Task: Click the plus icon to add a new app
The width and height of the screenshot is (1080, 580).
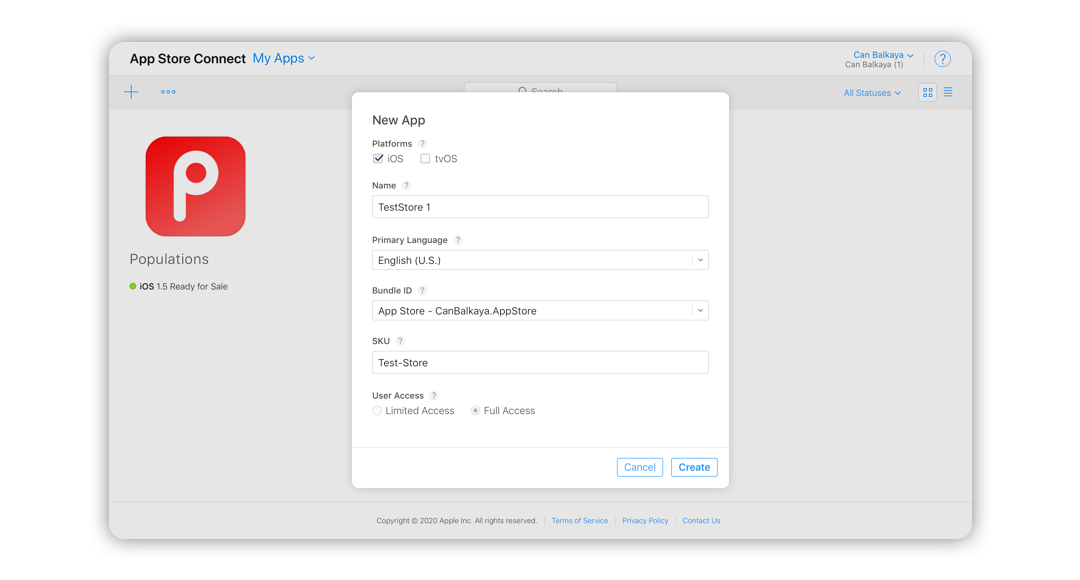Action: (131, 92)
